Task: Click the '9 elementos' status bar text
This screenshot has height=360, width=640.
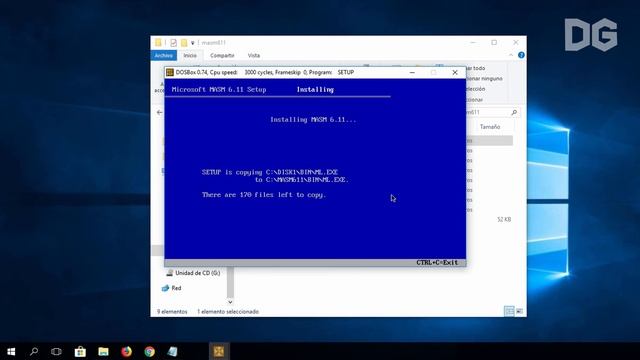Action: [172, 312]
